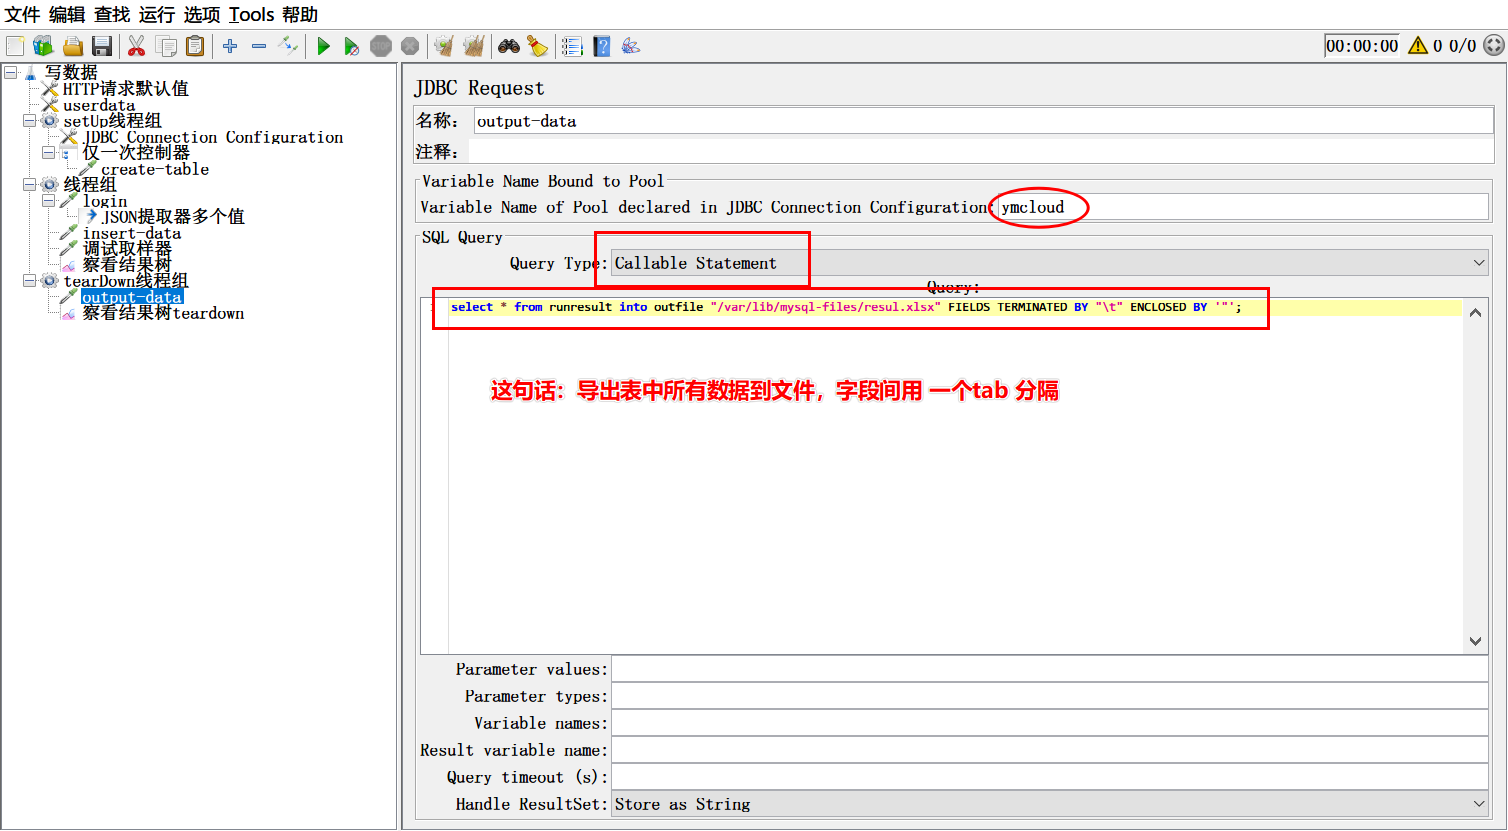This screenshot has width=1508, height=831.
Task: Open the Query Type dropdown
Action: (1049, 263)
